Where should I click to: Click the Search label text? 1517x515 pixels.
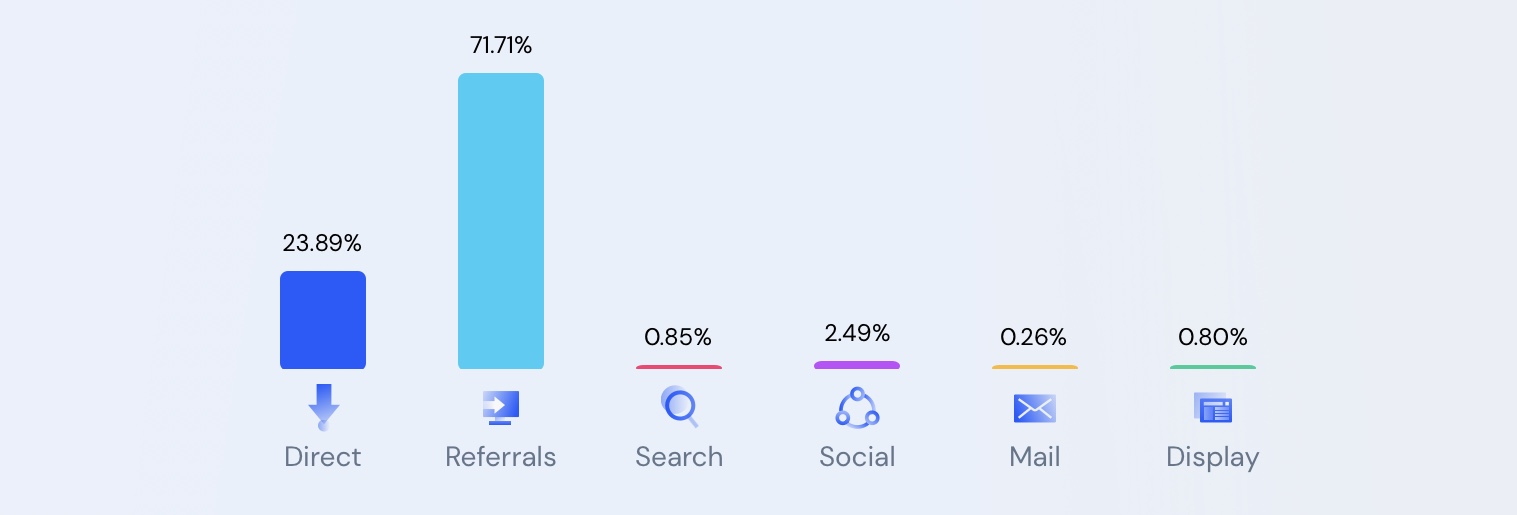pos(679,457)
